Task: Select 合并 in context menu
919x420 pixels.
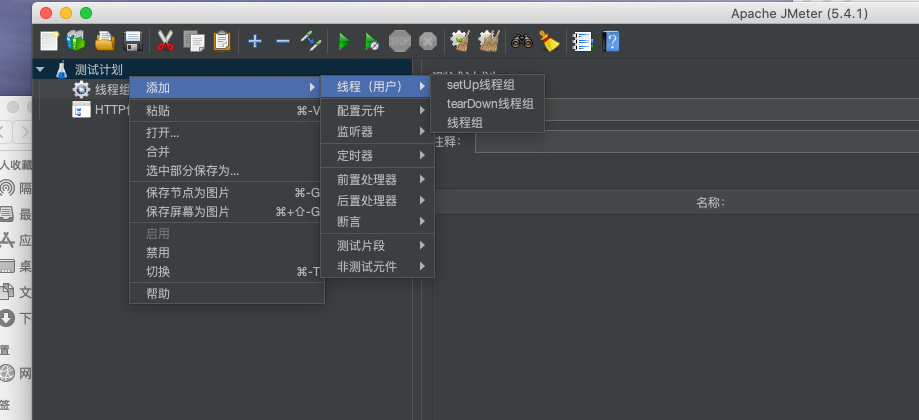Action: tap(227, 152)
